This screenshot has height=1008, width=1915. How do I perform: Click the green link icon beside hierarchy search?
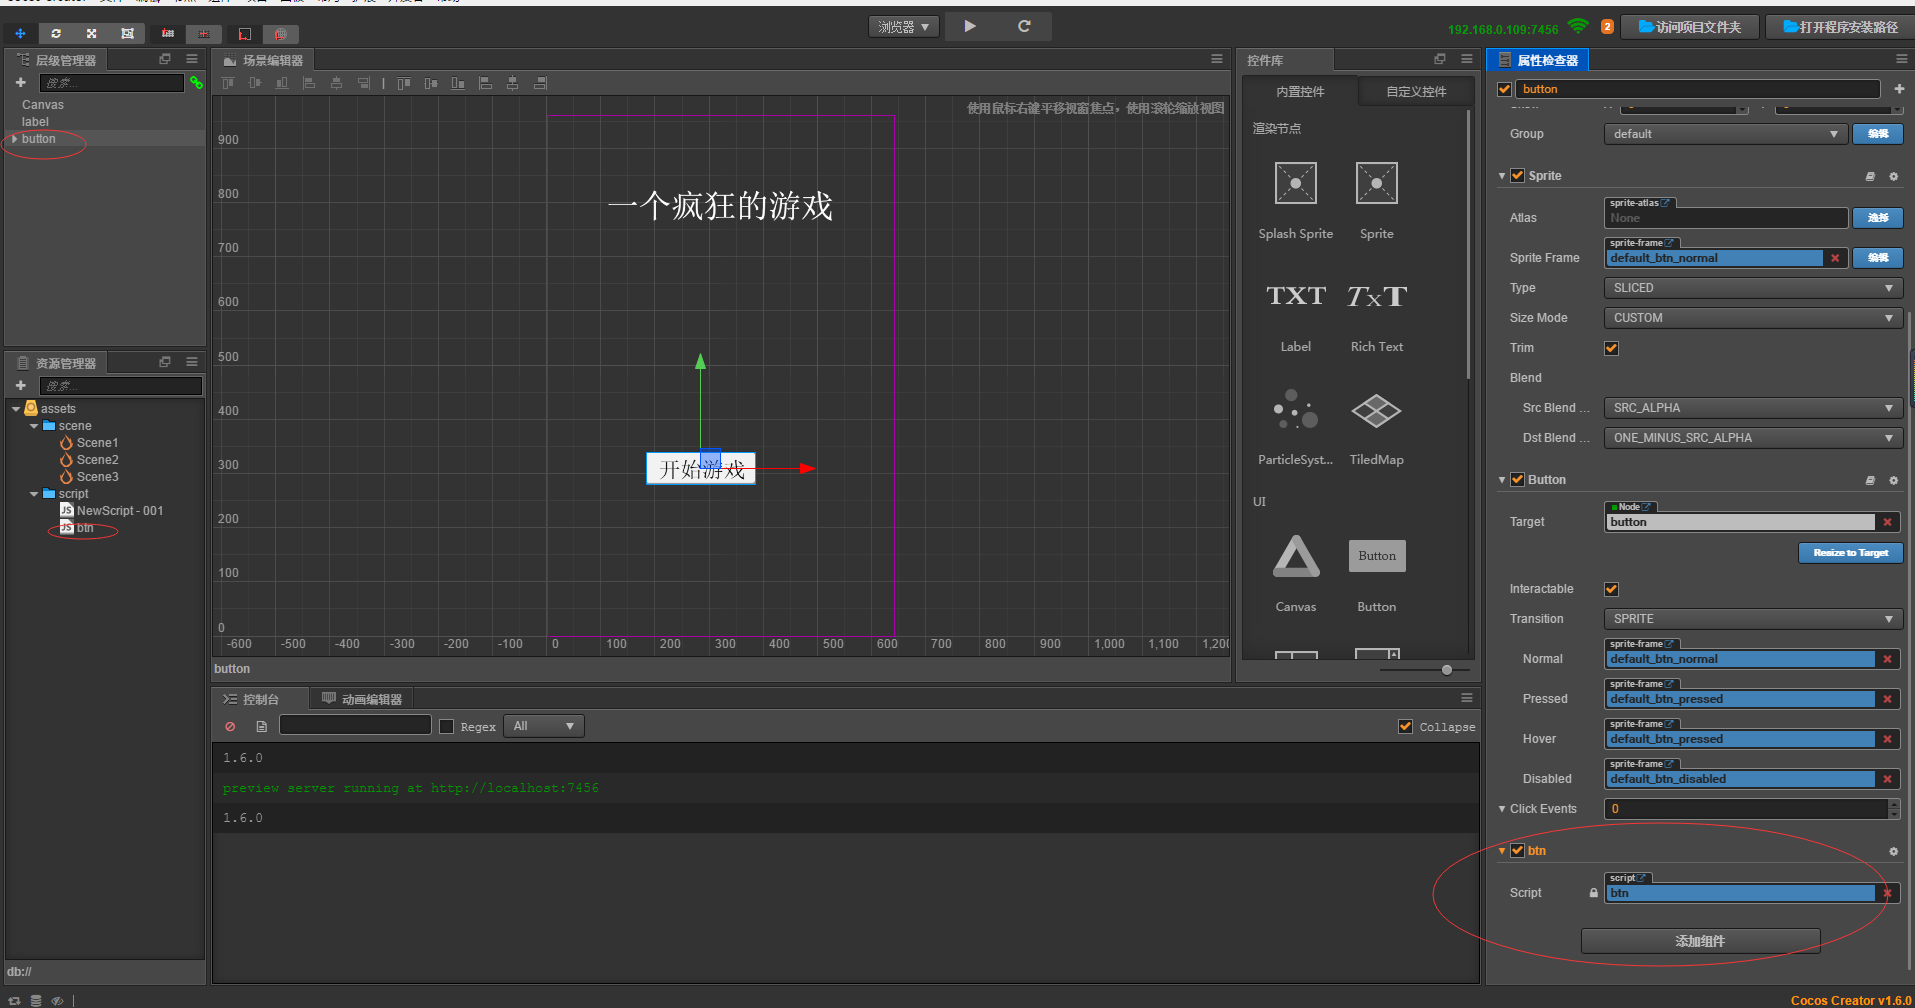pos(197,83)
